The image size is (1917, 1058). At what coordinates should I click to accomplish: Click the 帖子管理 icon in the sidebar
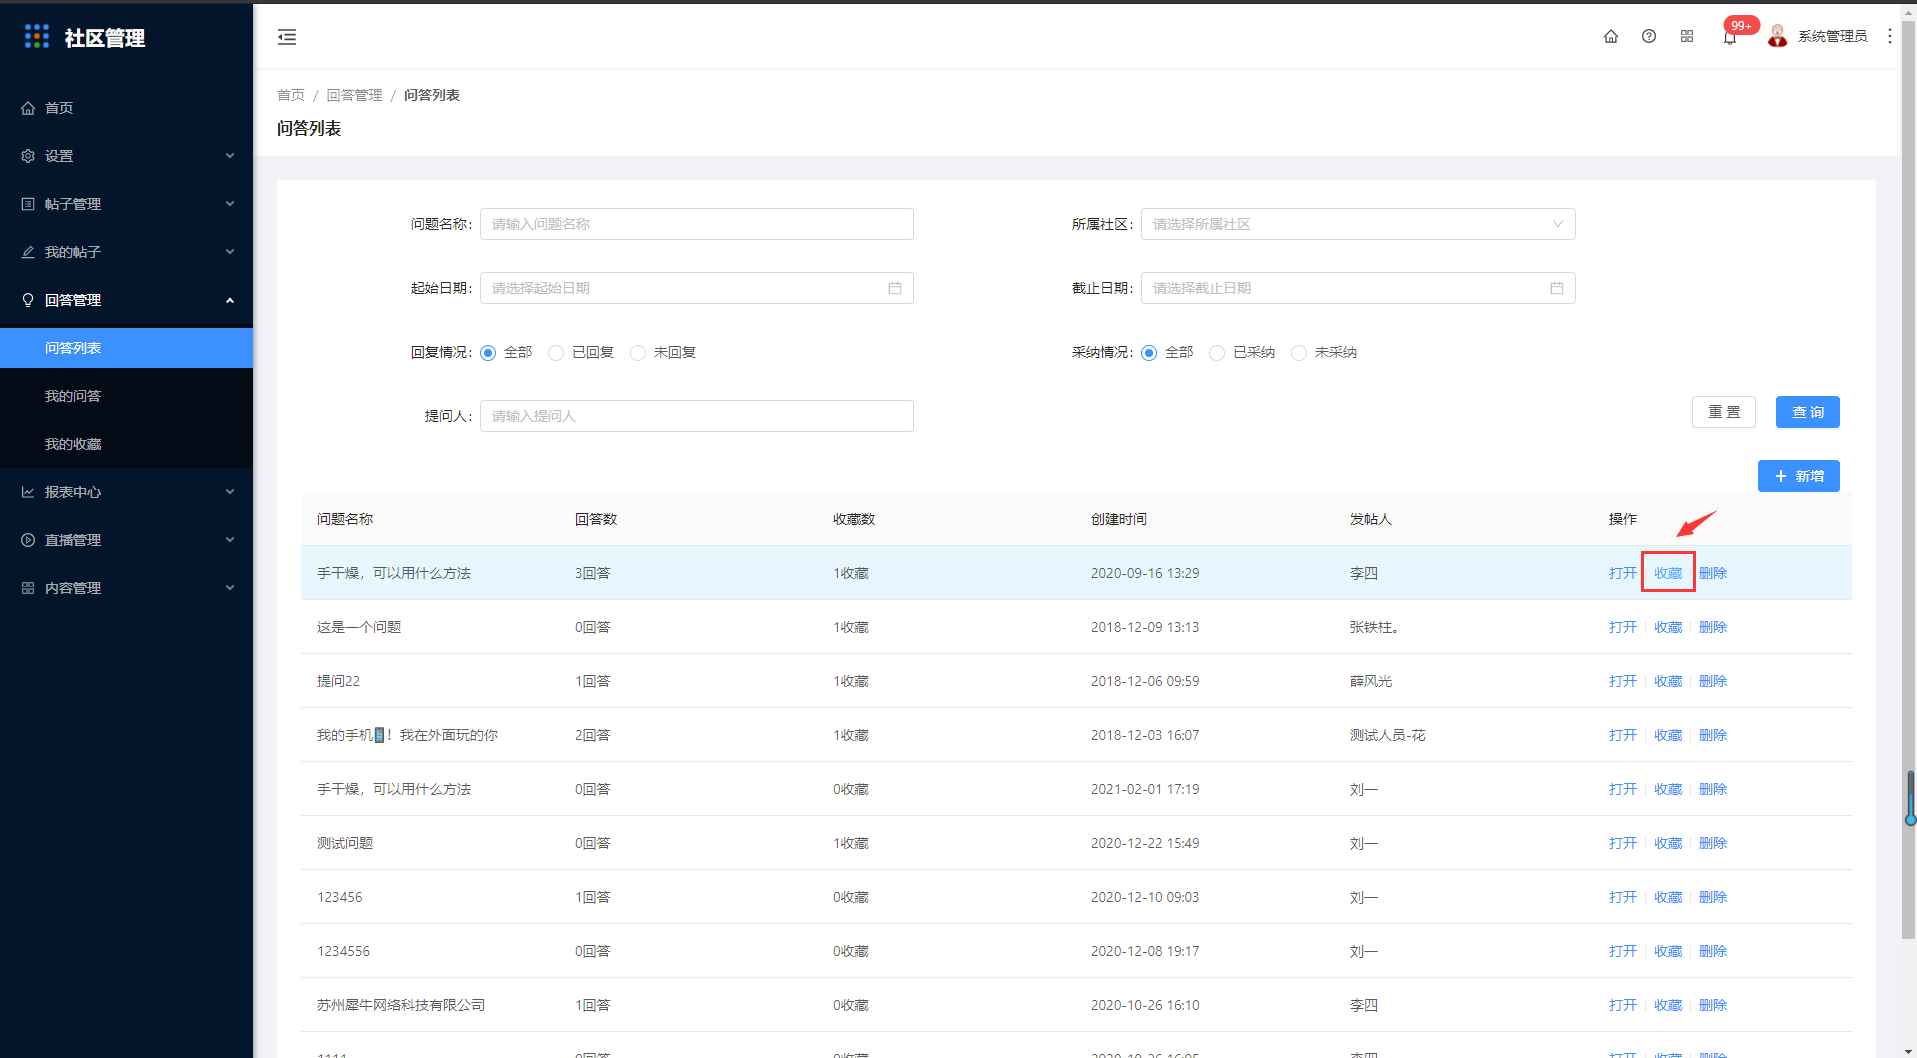coord(28,204)
